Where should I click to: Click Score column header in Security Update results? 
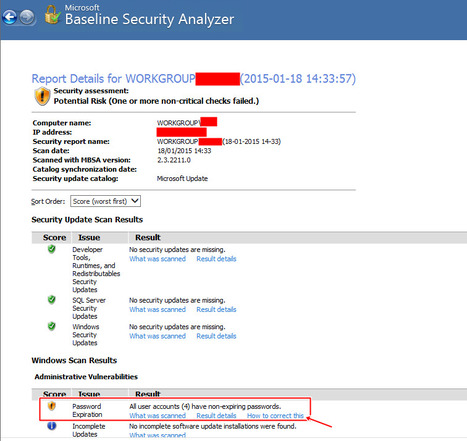point(54,237)
